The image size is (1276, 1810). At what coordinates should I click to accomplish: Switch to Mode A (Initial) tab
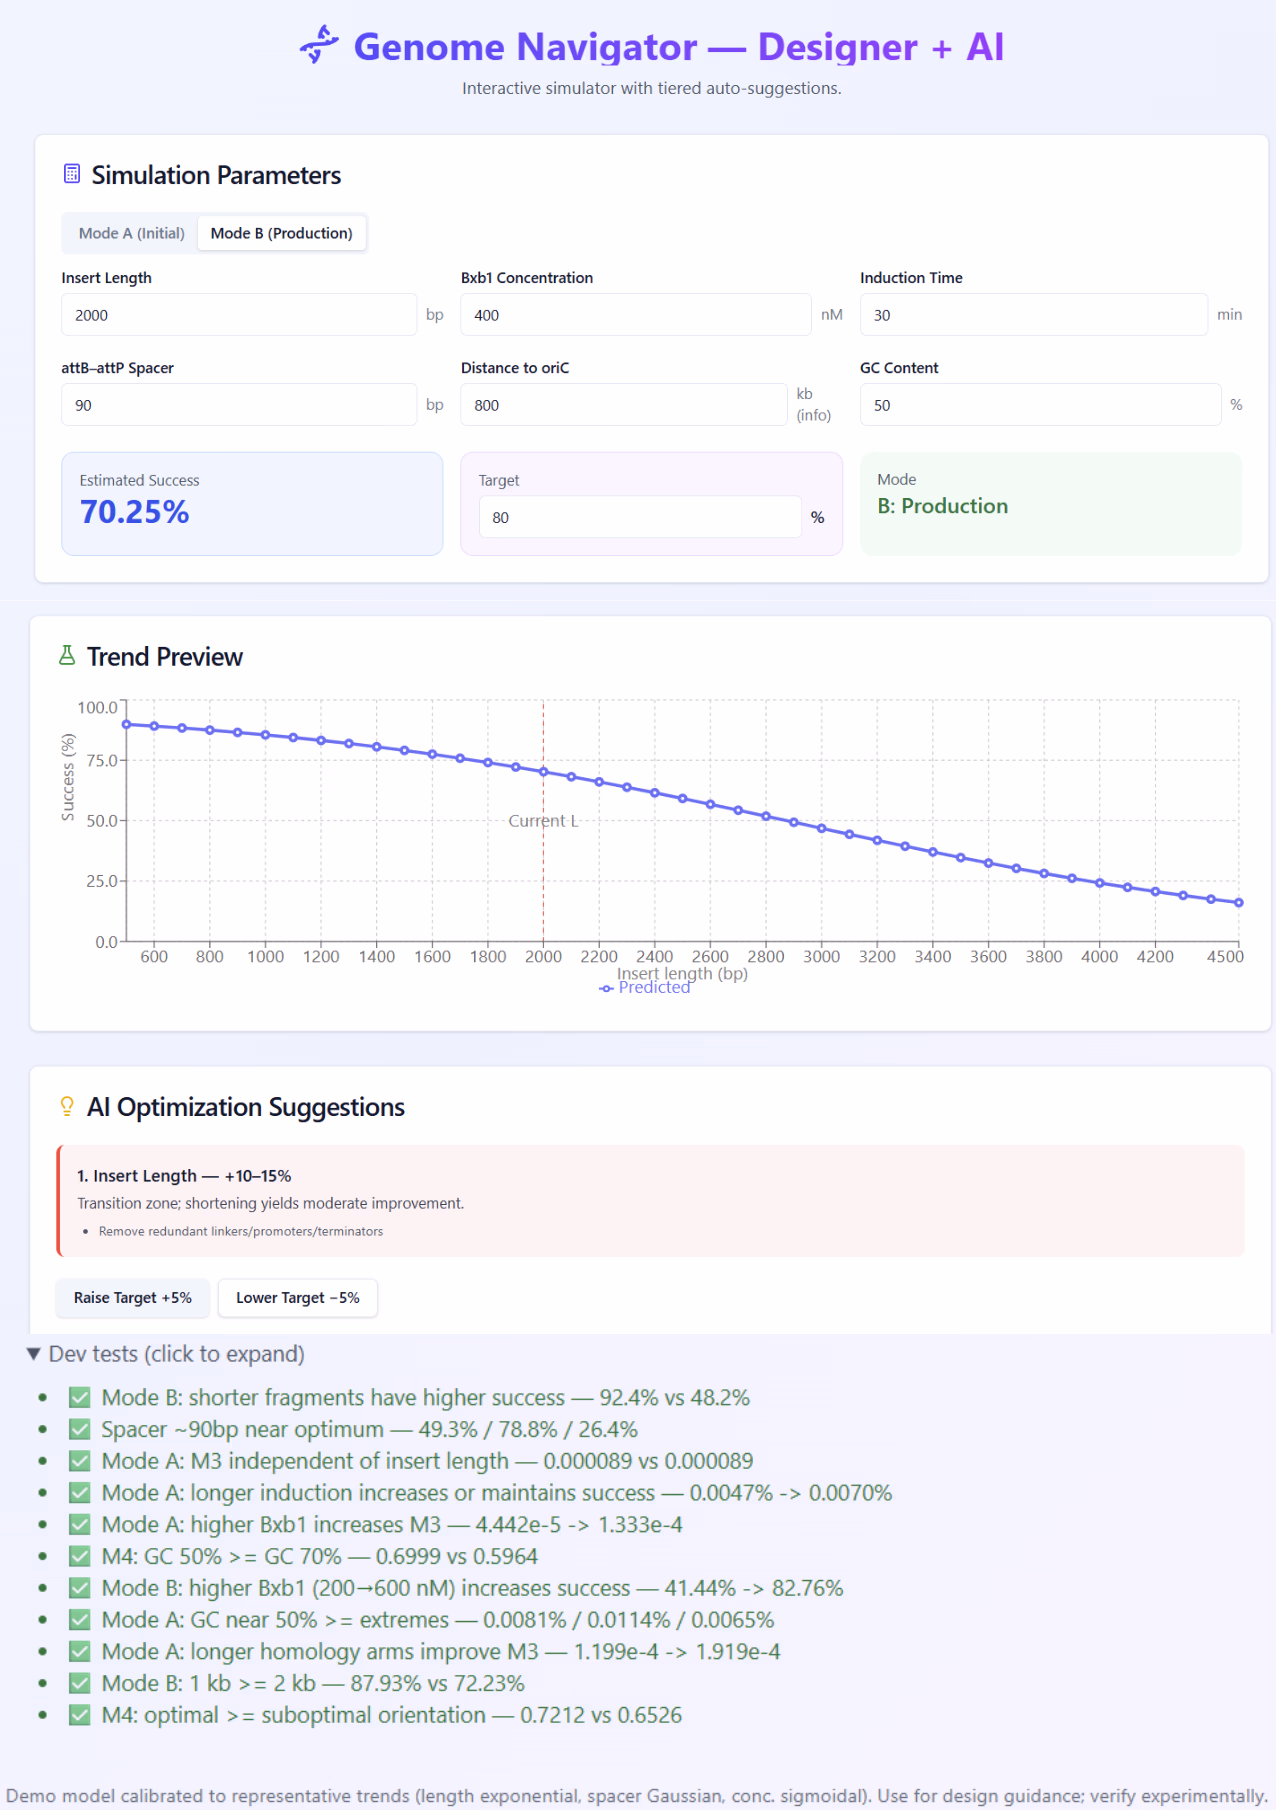(x=131, y=233)
